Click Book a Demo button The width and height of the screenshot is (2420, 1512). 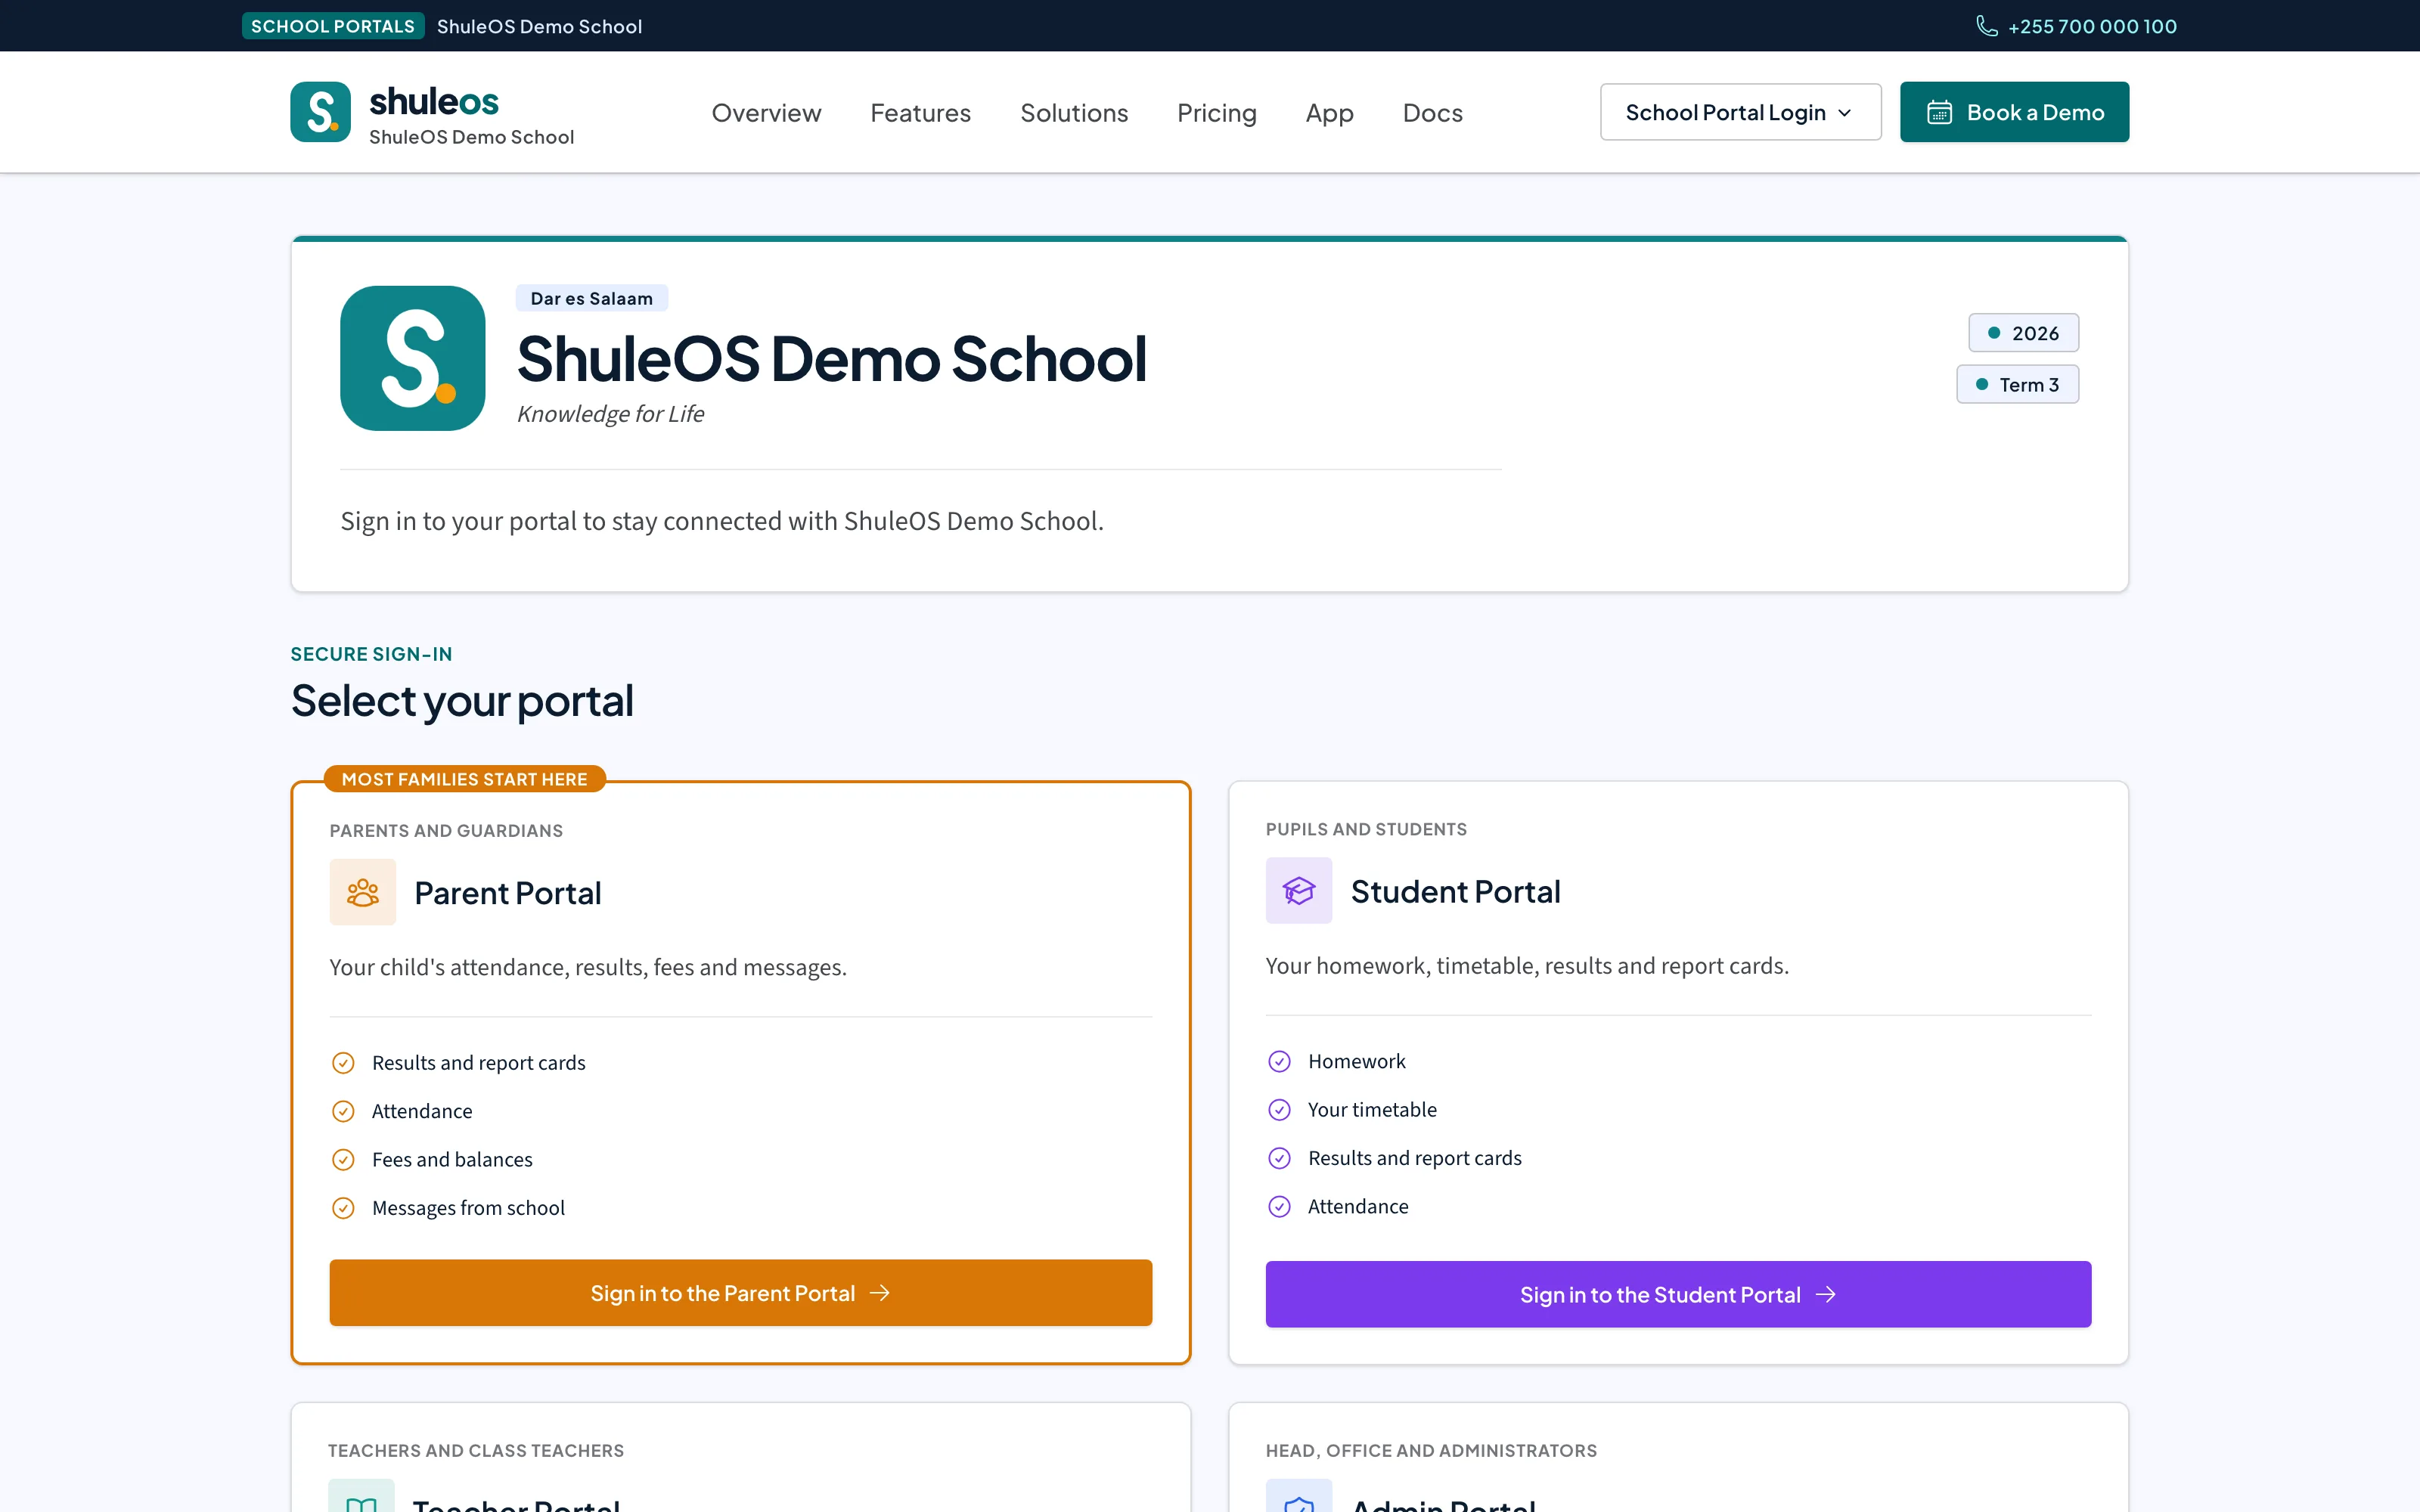click(2014, 112)
